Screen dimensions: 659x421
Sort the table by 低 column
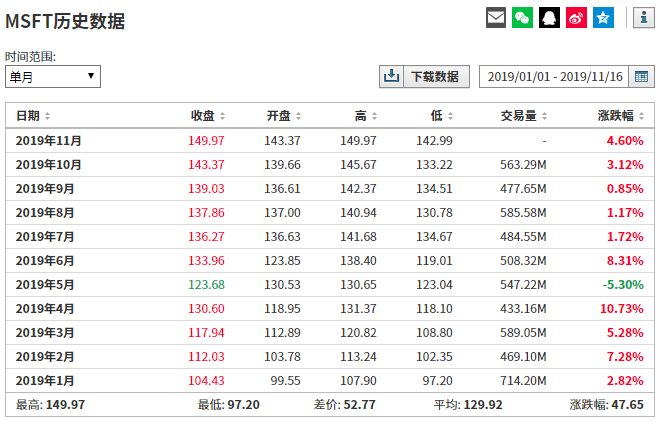(x=442, y=116)
